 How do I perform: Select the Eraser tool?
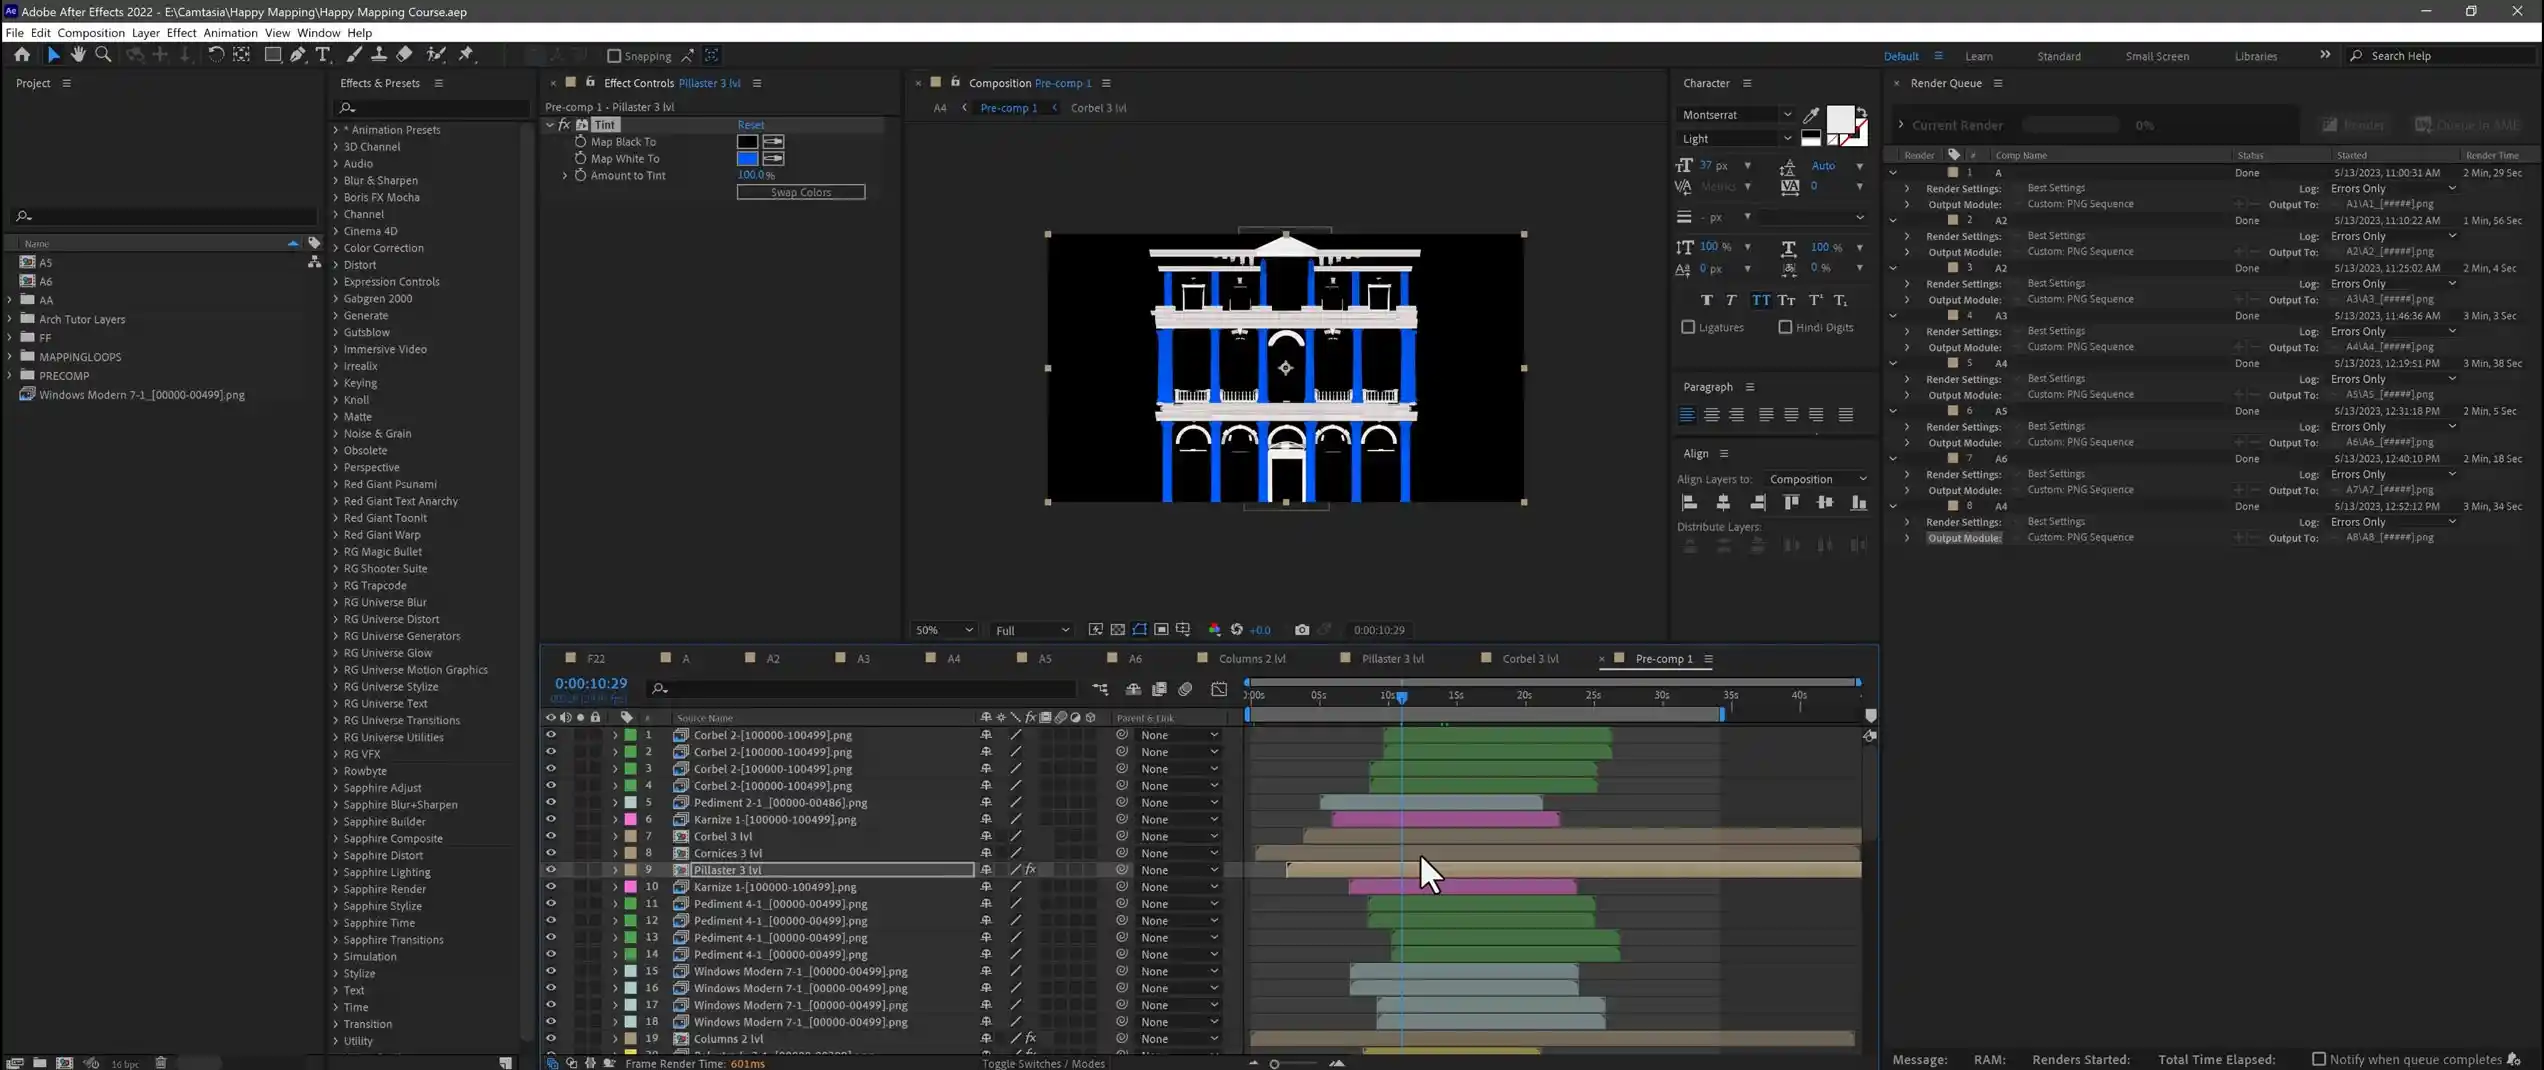tap(404, 55)
